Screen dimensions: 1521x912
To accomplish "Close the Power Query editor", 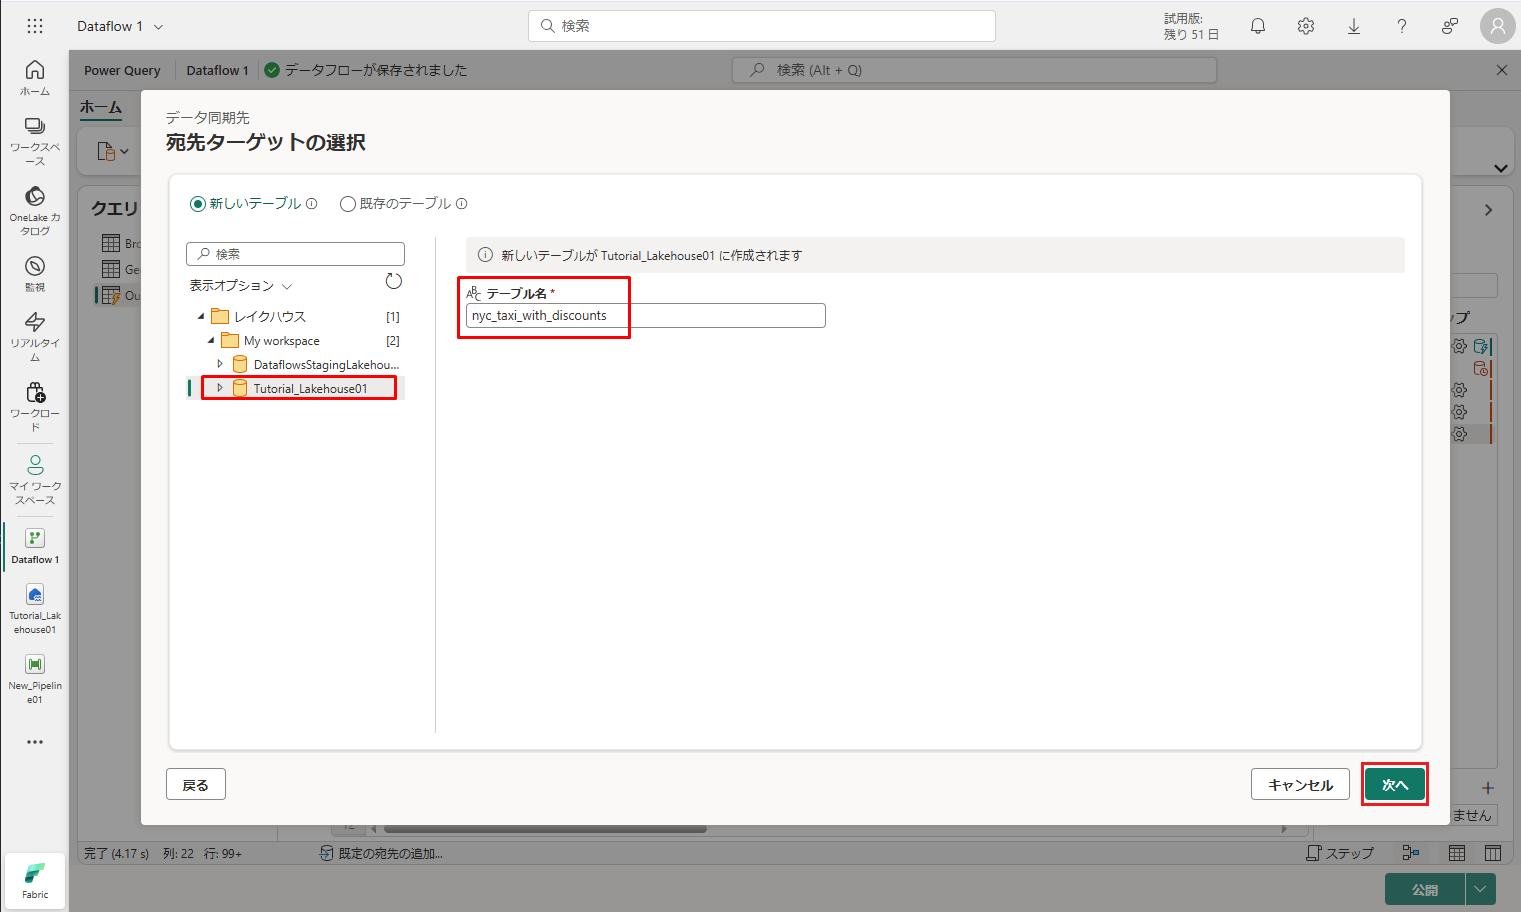I will tap(1501, 70).
